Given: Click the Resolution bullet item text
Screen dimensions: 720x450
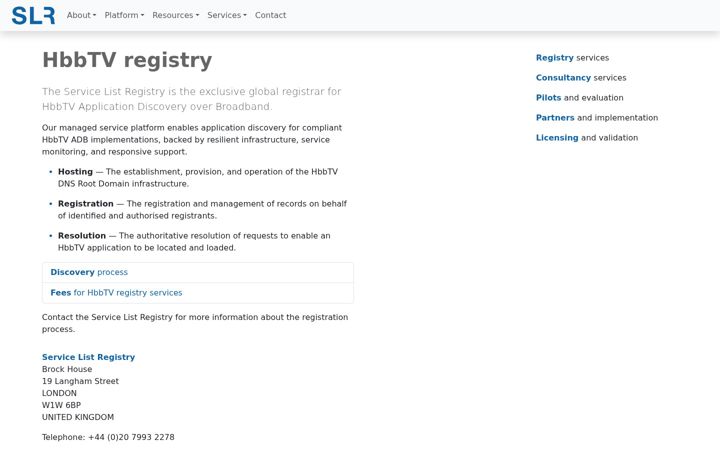Looking at the screenshot, I should [x=194, y=242].
